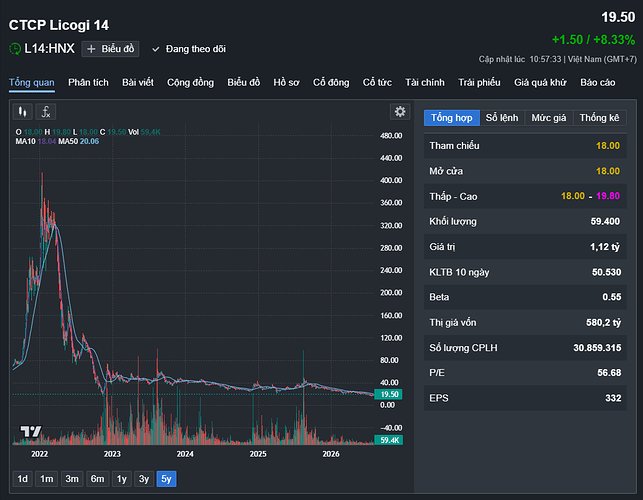The width and height of the screenshot is (643, 500).
Task: Open the Cộng đồng tab
Action: pyautogui.click(x=190, y=83)
